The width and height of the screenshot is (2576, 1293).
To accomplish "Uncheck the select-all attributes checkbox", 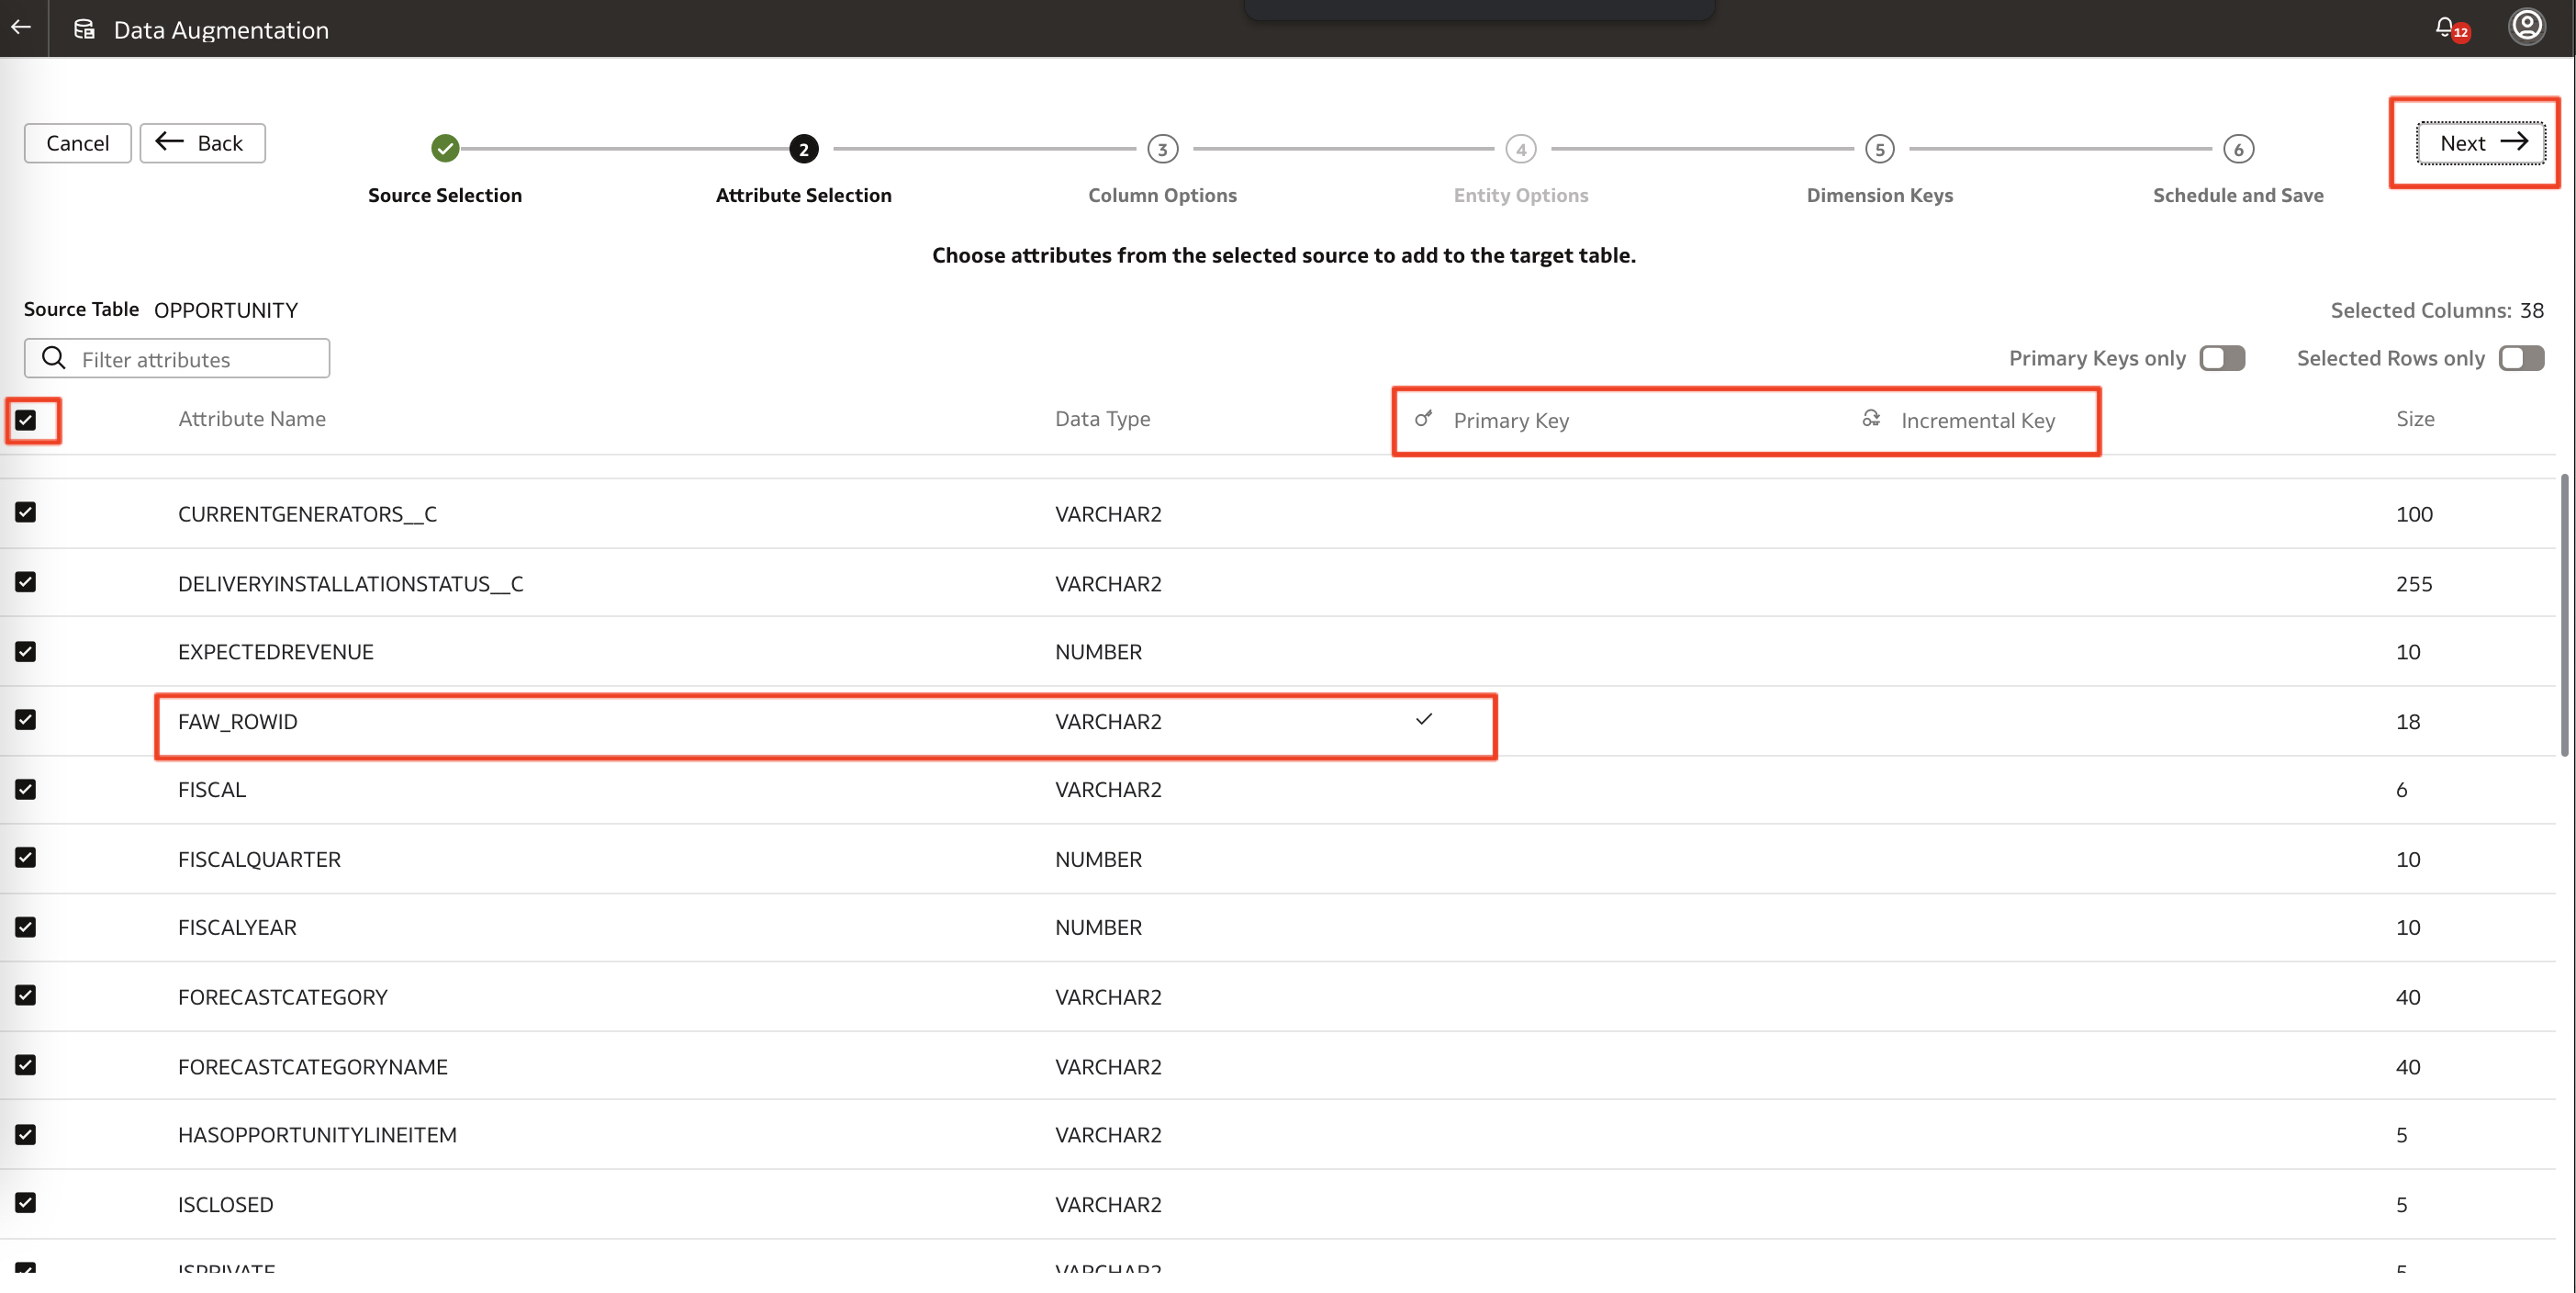I will [x=26, y=420].
